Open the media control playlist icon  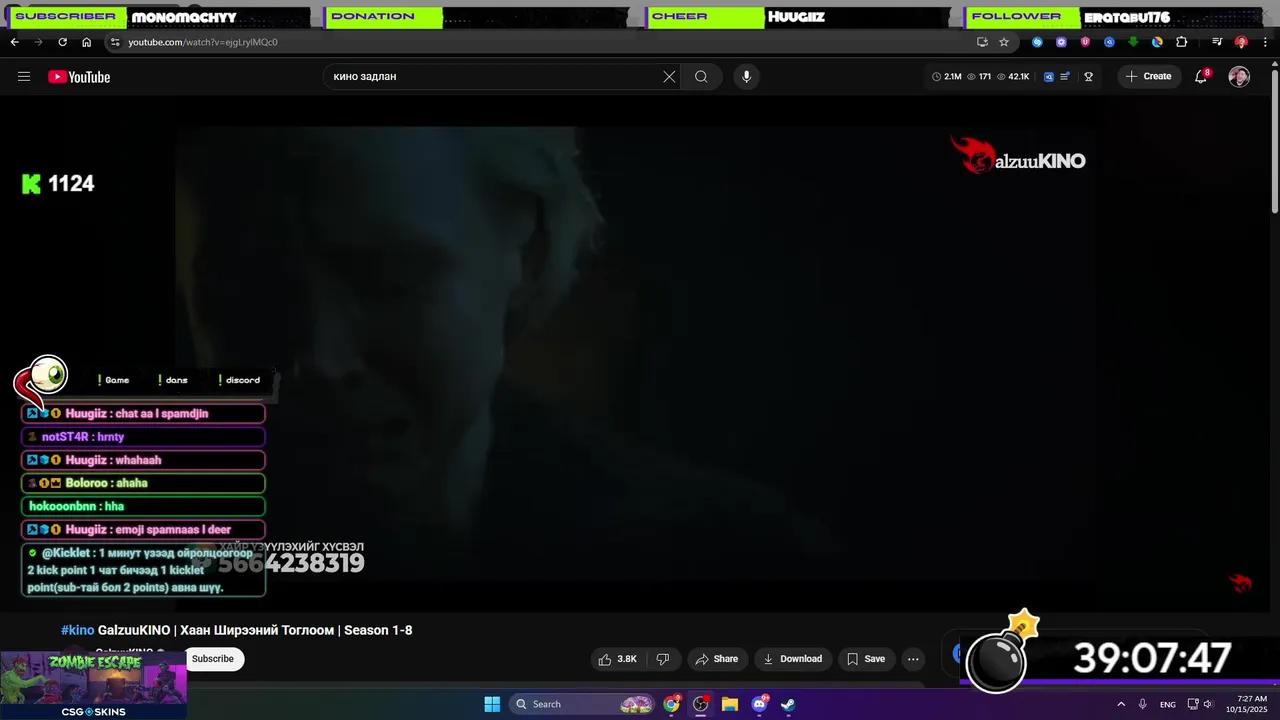point(1217,42)
